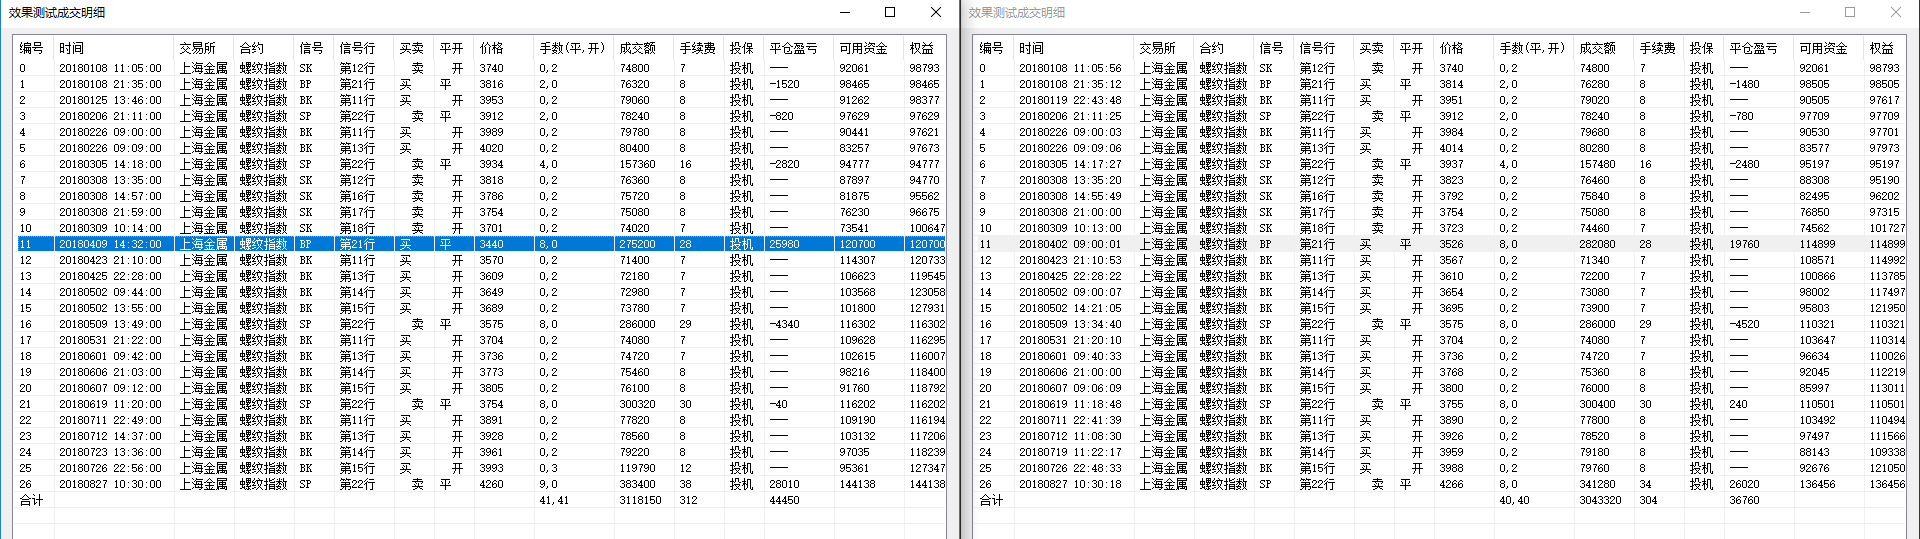The height and width of the screenshot is (539, 1920).
Task: Click 成交额 column header in right table
Action: pos(1597,48)
